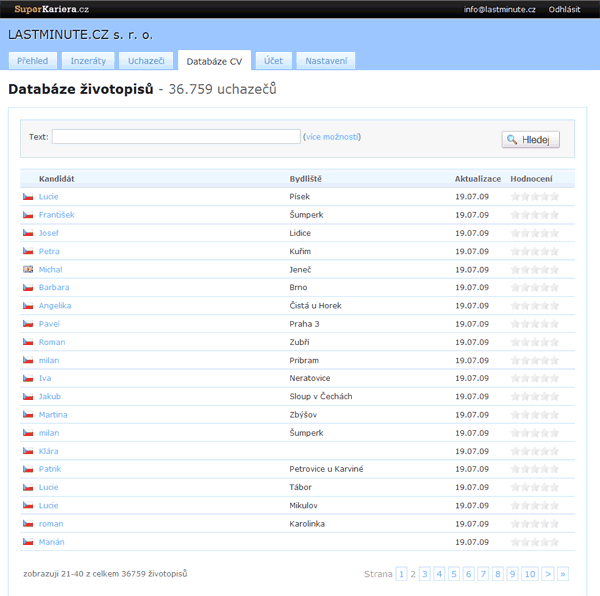Open candidate František's profile
600x596 pixels.
coord(57,215)
